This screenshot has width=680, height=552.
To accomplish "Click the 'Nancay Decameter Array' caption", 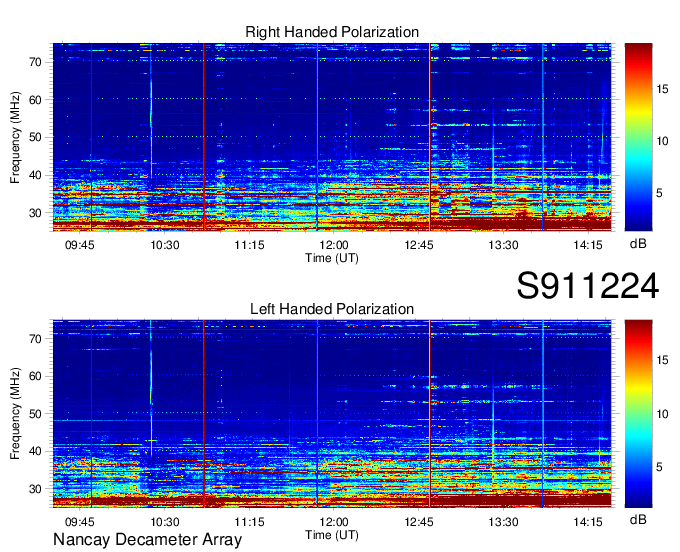I will 147,539.
